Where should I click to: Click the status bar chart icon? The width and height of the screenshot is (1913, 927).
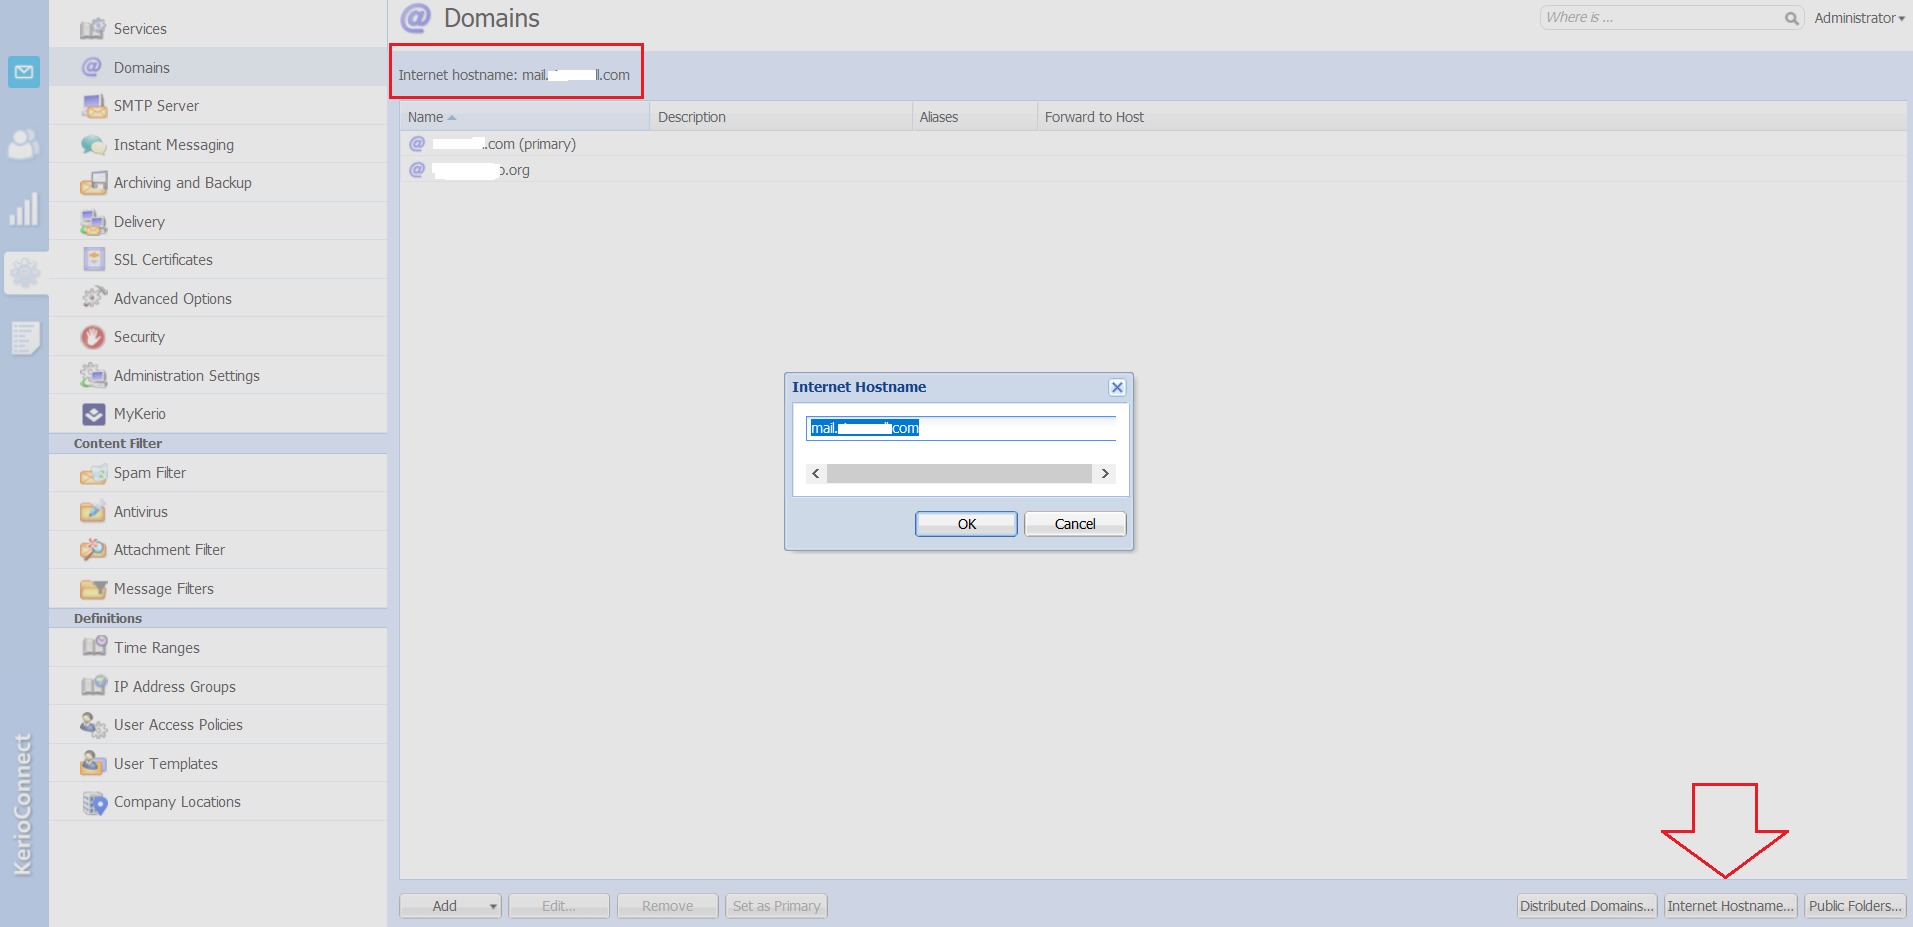pyautogui.click(x=24, y=209)
